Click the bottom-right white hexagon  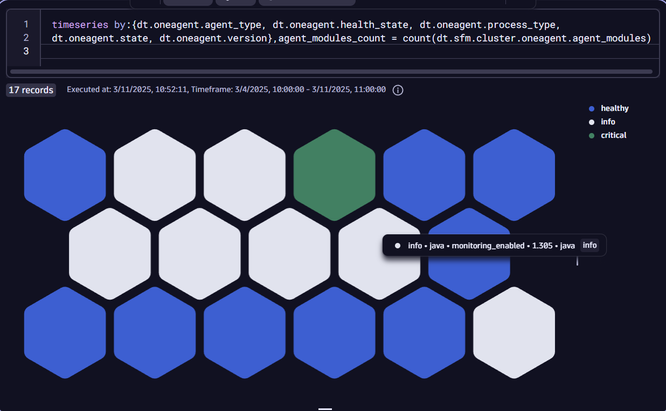(513, 326)
